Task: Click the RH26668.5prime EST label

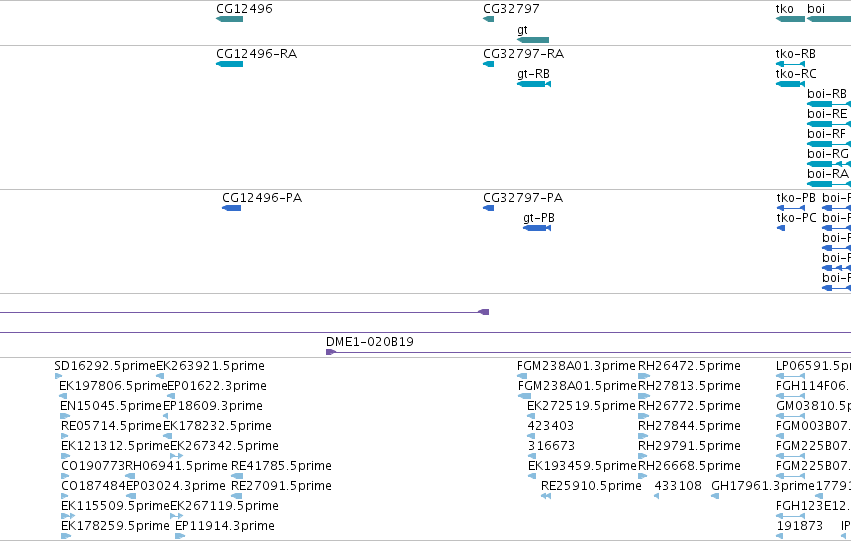Action: (x=689, y=466)
